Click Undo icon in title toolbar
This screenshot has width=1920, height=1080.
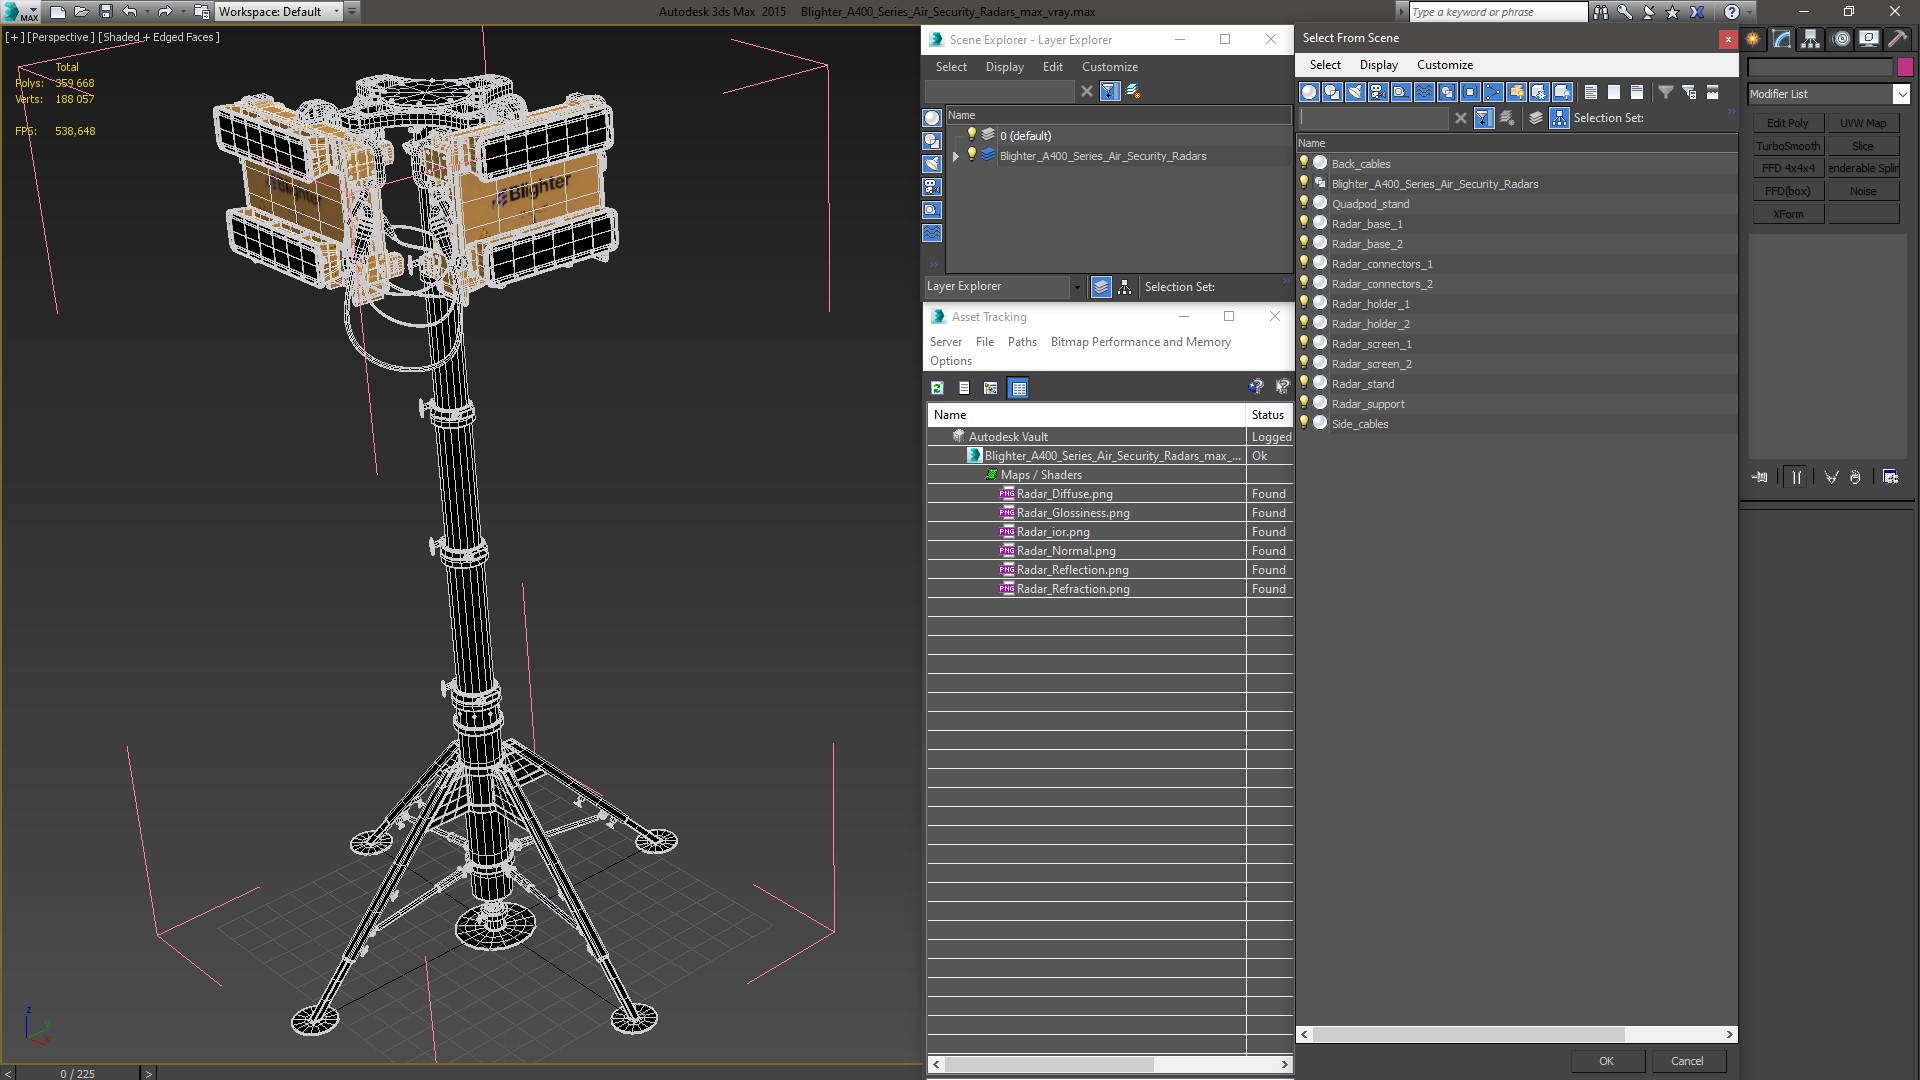pos(130,12)
